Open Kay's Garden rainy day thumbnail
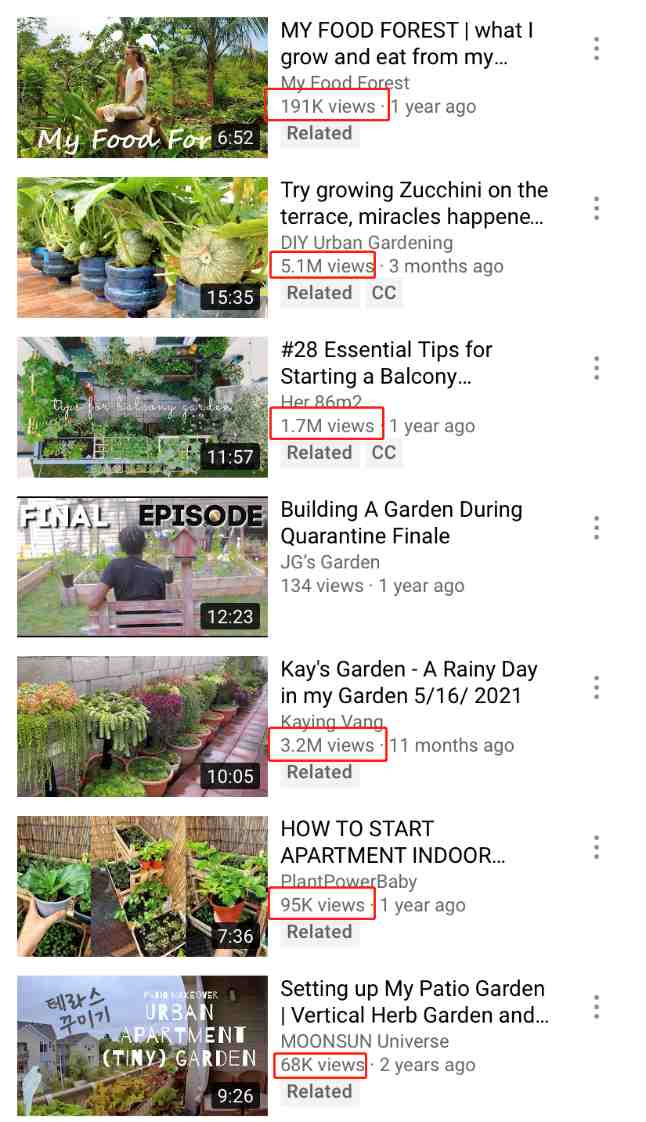 pyautogui.click(x=142, y=726)
